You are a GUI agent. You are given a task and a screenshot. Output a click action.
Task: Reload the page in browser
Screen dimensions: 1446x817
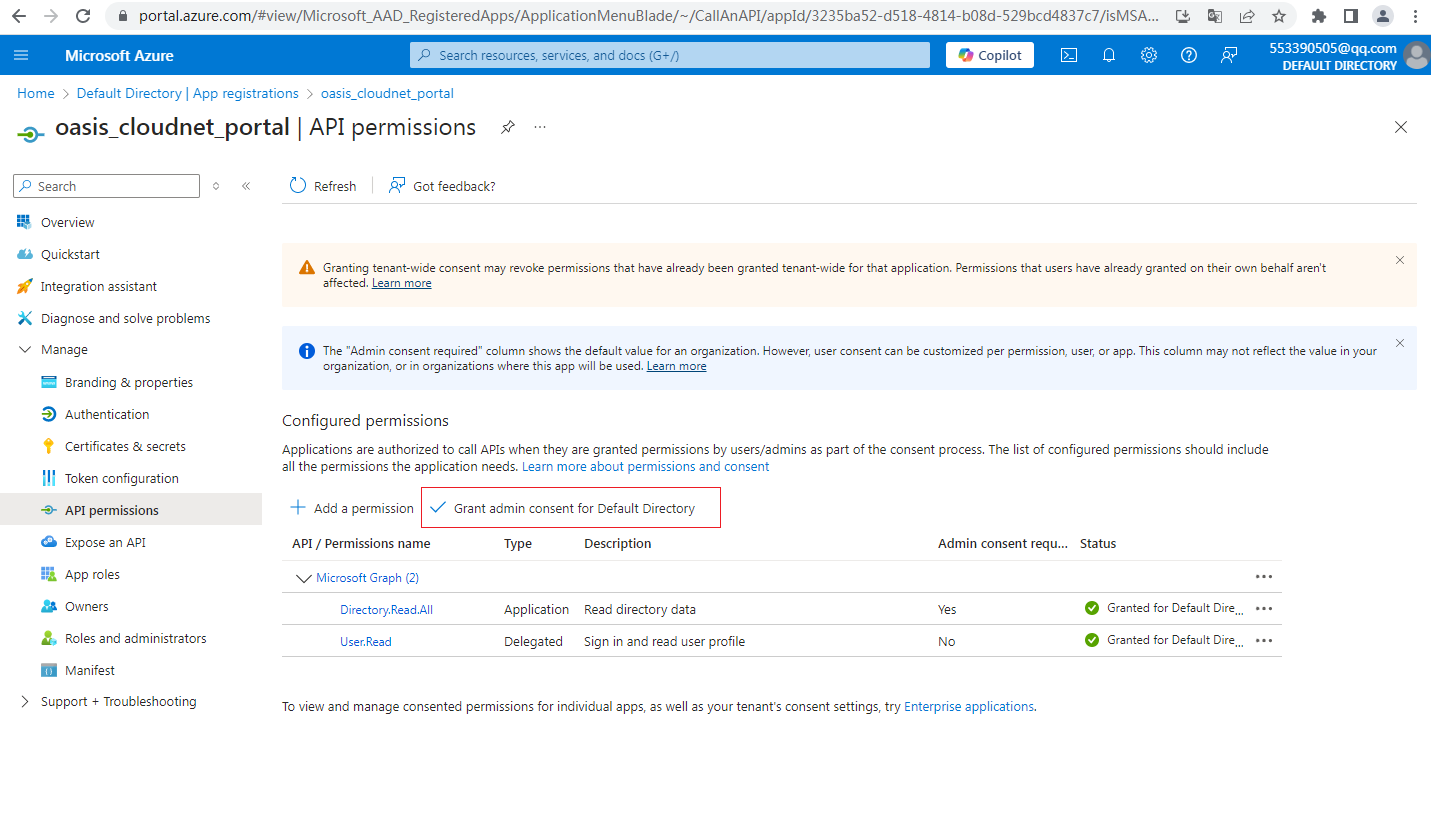point(83,16)
